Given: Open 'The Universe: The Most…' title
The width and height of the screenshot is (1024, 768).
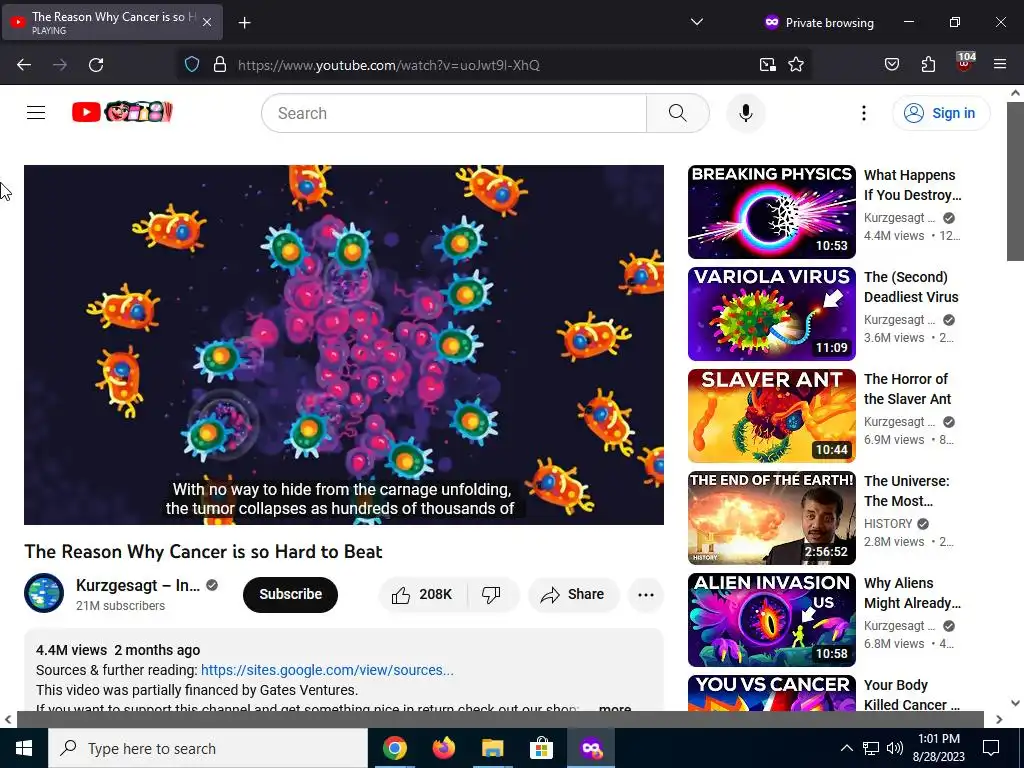Looking at the screenshot, I should [x=906, y=490].
